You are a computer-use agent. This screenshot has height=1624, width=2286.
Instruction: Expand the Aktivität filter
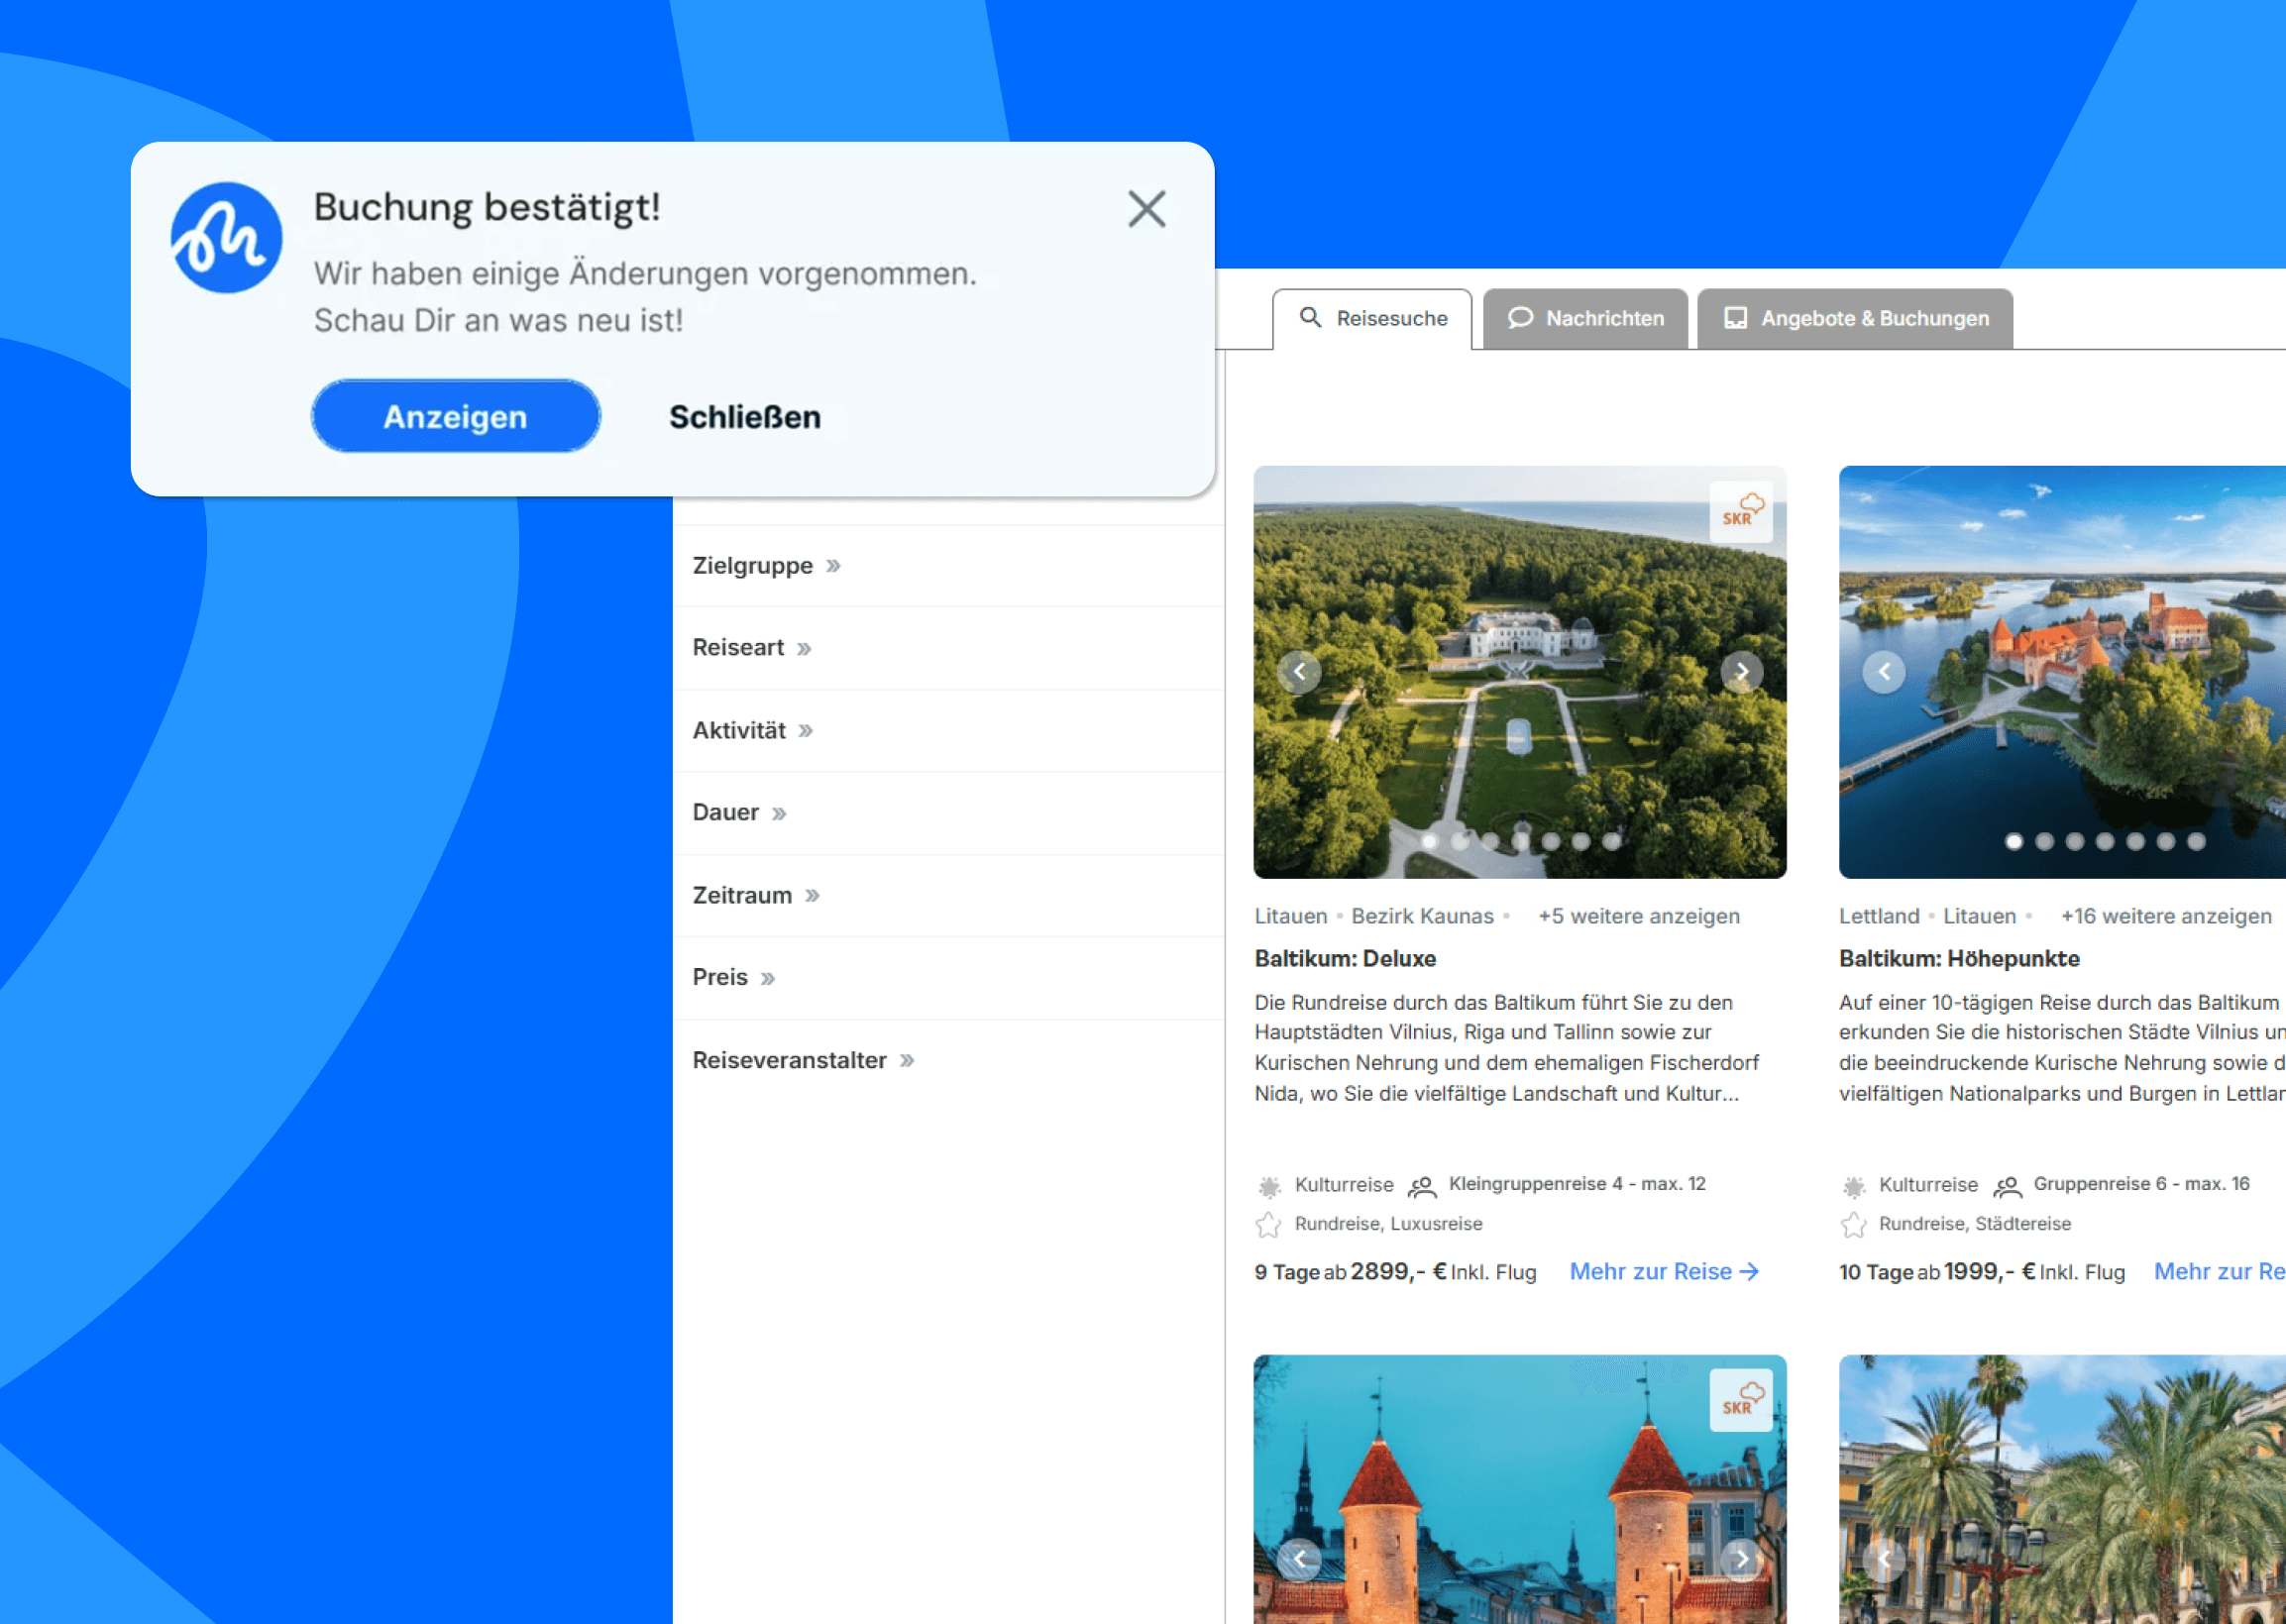click(x=948, y=731)
